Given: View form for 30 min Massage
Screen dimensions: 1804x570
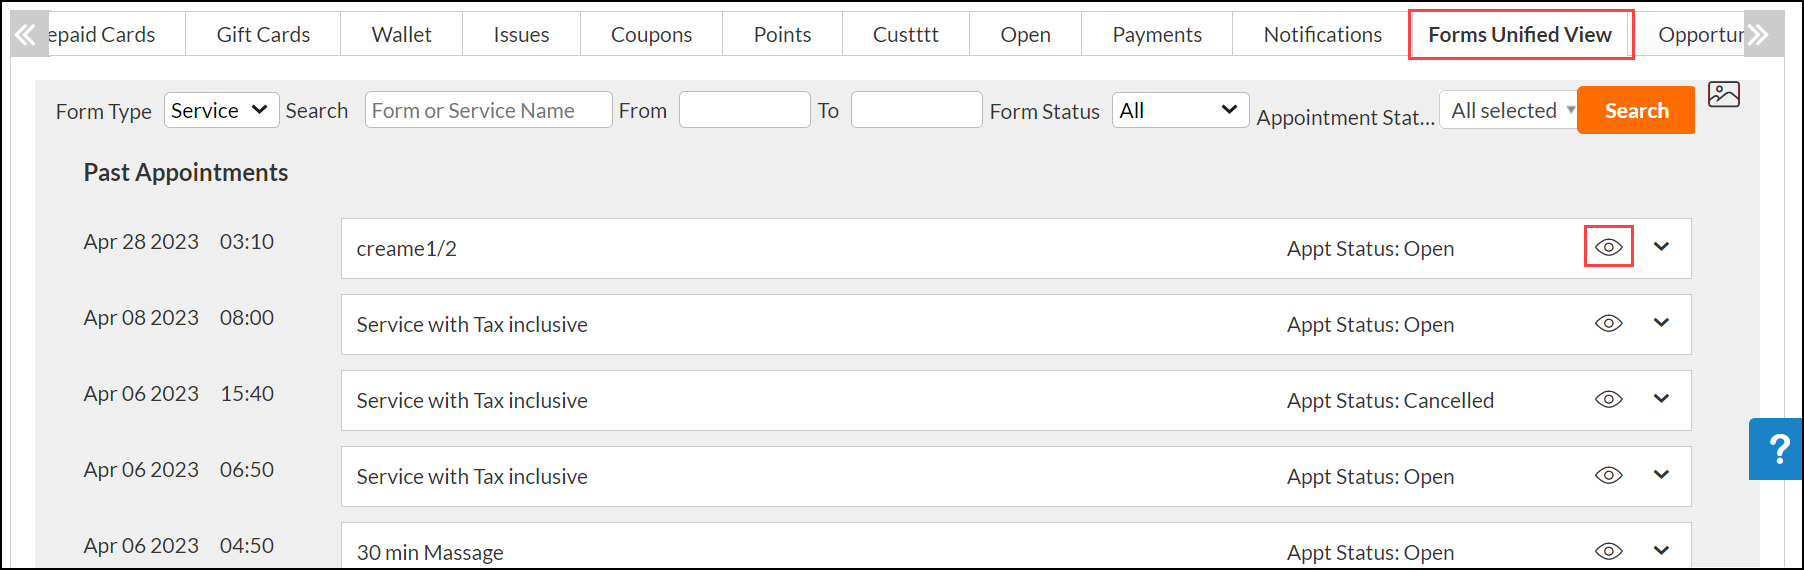Looking at the screenshot, I should pyautogui.click(x=1608, y=551).
